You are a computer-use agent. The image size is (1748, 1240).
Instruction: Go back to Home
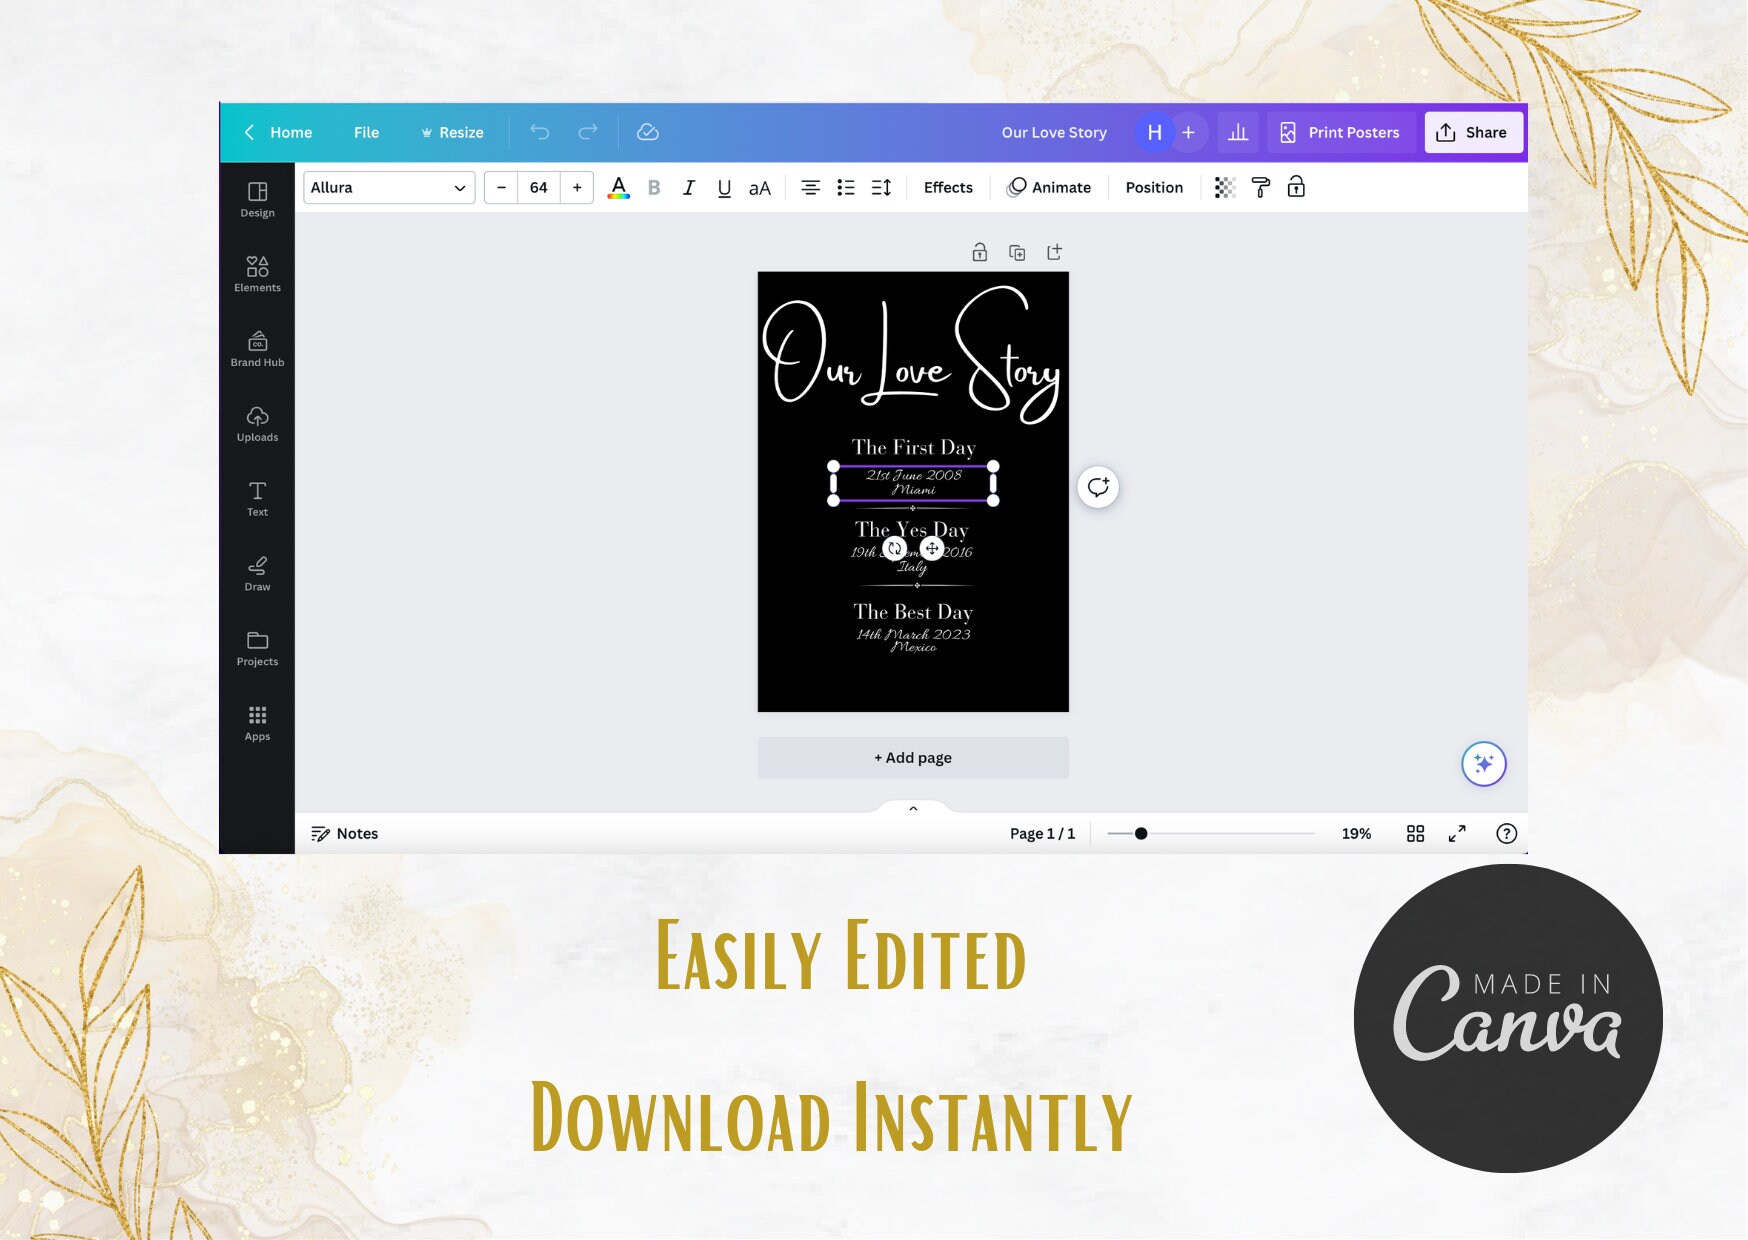point(279,132)
